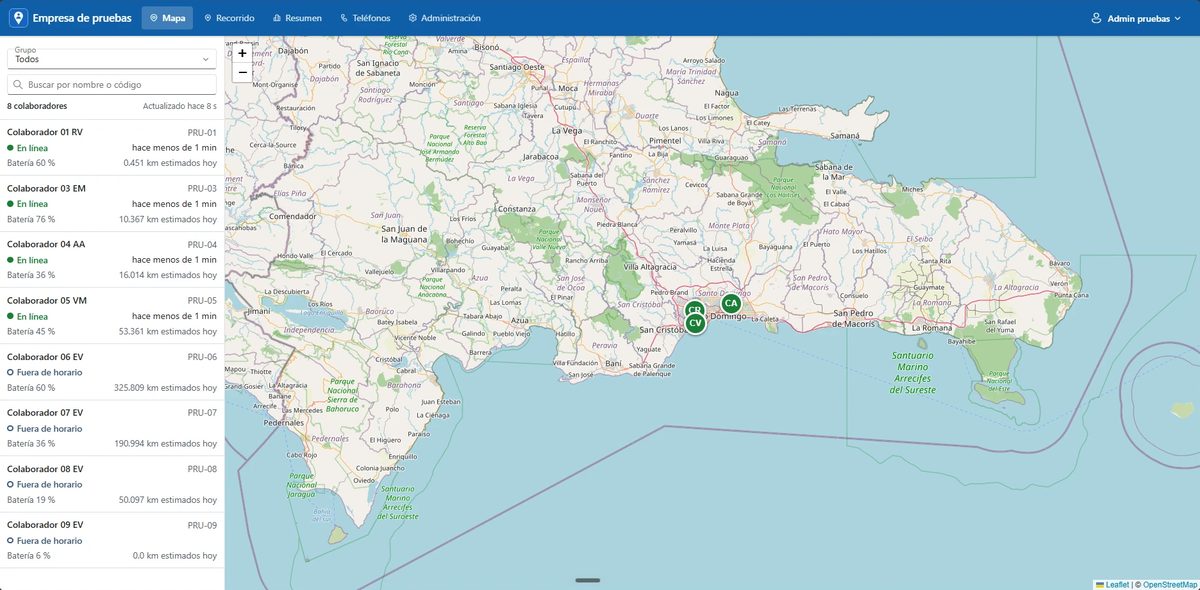Click the PRU-01 code label

pos(202,132)
